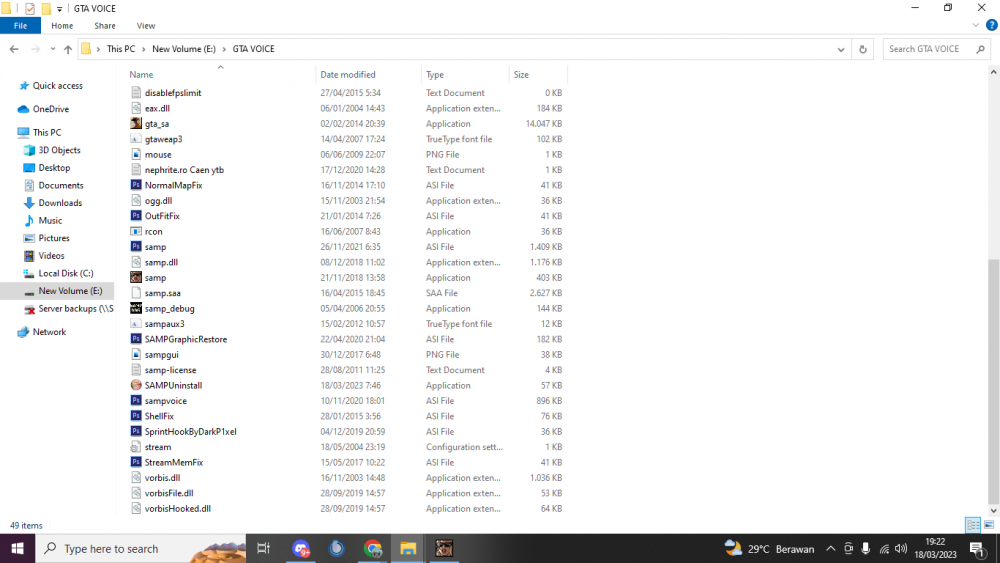Expand the address bar history dropdown
Viewport: 1000px width, 563px height.
pos(841,49)
